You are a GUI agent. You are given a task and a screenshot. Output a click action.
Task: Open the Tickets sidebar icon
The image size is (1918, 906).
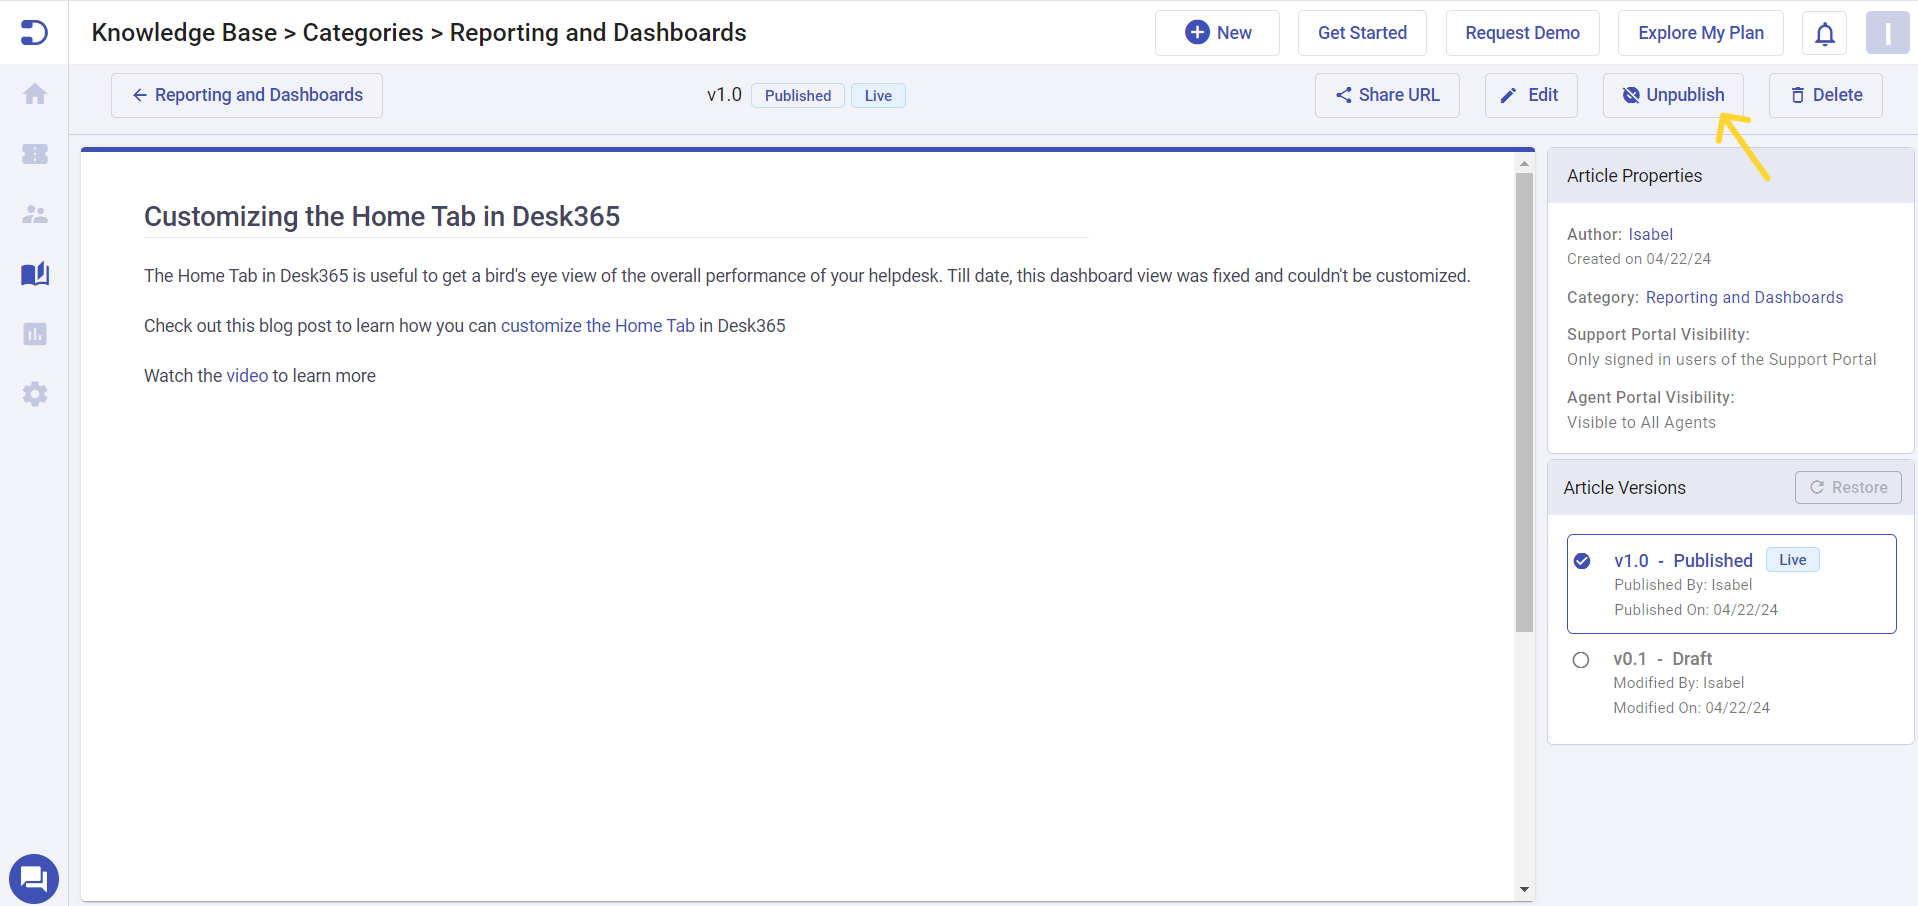point(35,154)
